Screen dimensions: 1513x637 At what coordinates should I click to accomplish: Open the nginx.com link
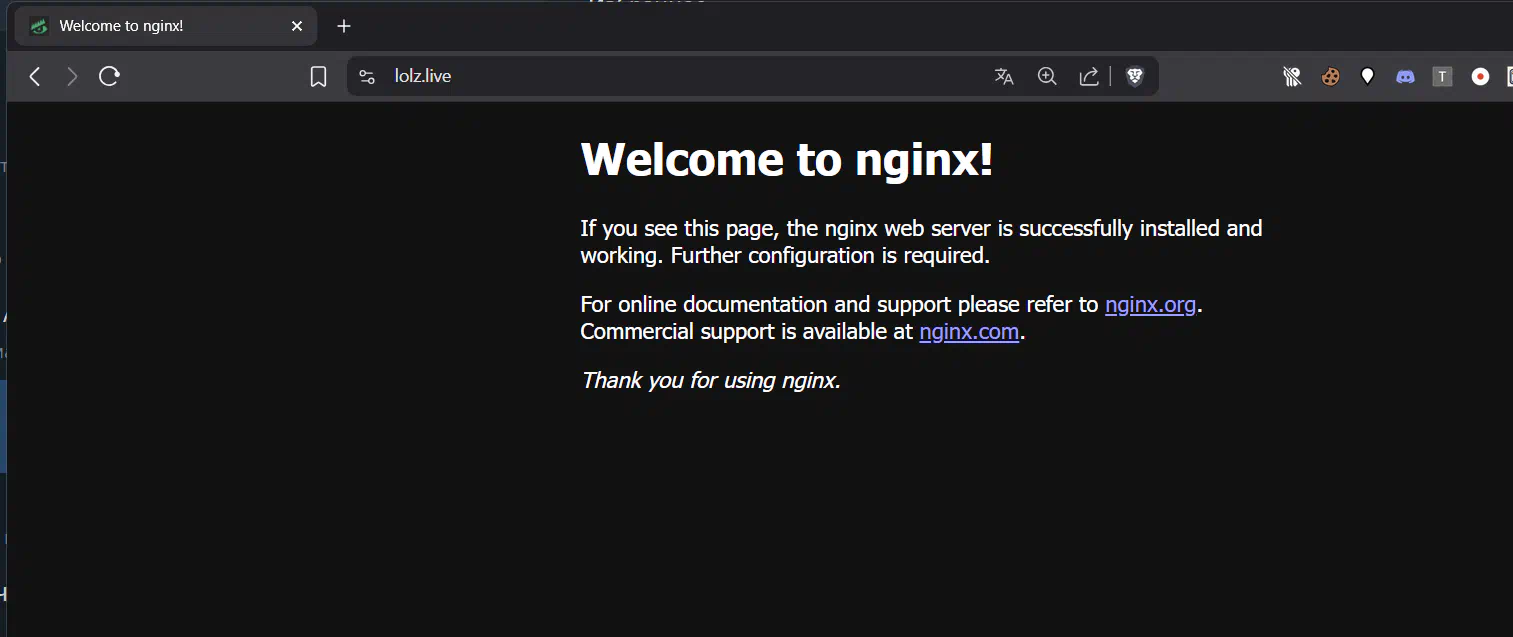pos(969,331)
